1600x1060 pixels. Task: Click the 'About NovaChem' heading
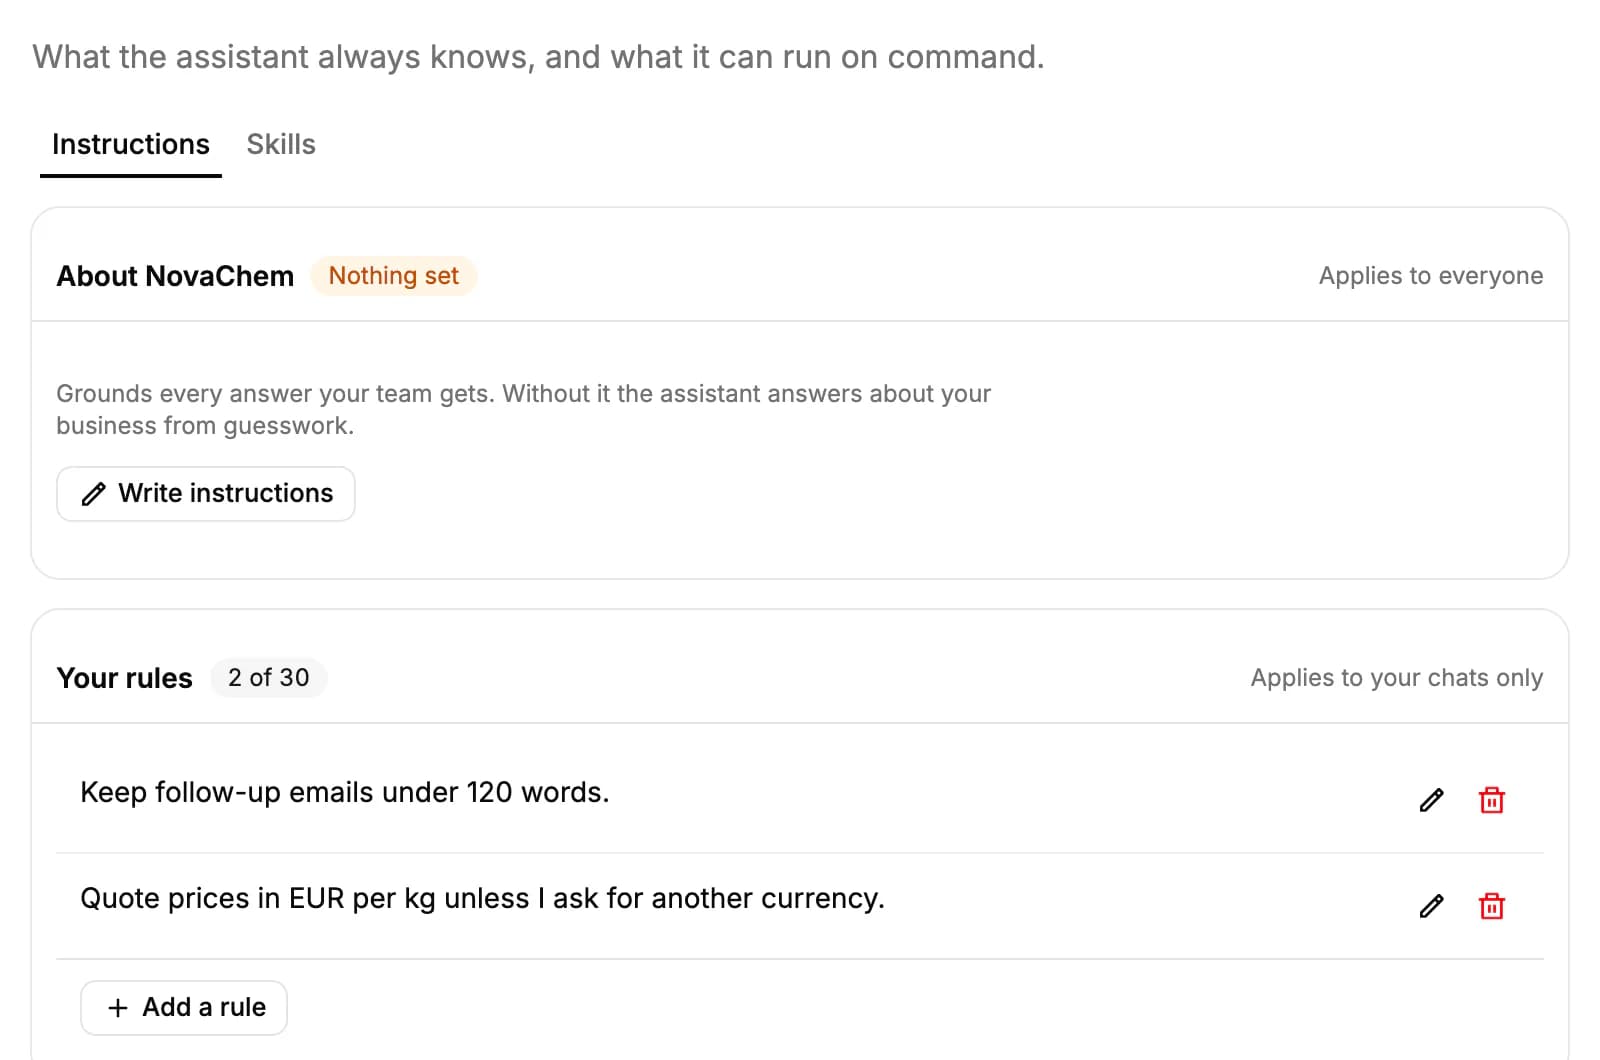pyautogui.click(x=176, y=276)
